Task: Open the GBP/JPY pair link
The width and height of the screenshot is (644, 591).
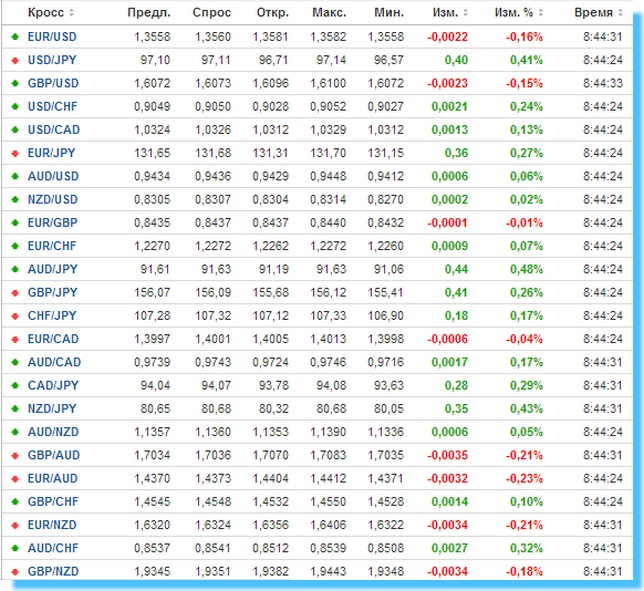Action: coord(53,293)
